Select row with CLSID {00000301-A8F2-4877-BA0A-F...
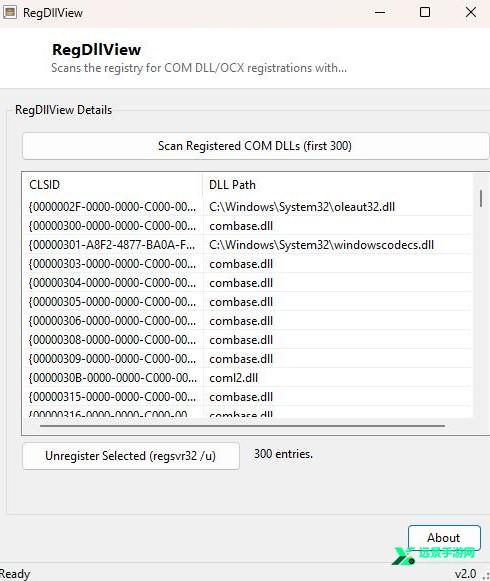The height and width of the screenshot is (581, 490). (247, 245)
